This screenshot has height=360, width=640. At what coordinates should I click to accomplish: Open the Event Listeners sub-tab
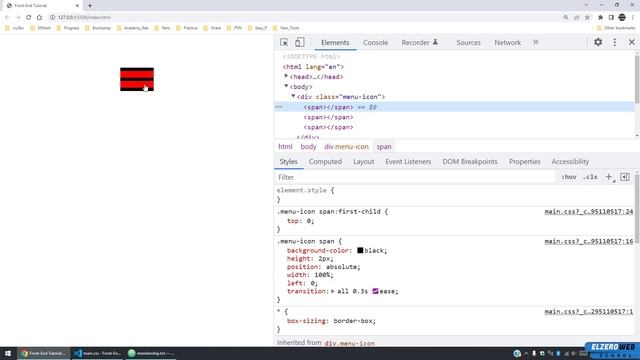pos(408,162)
